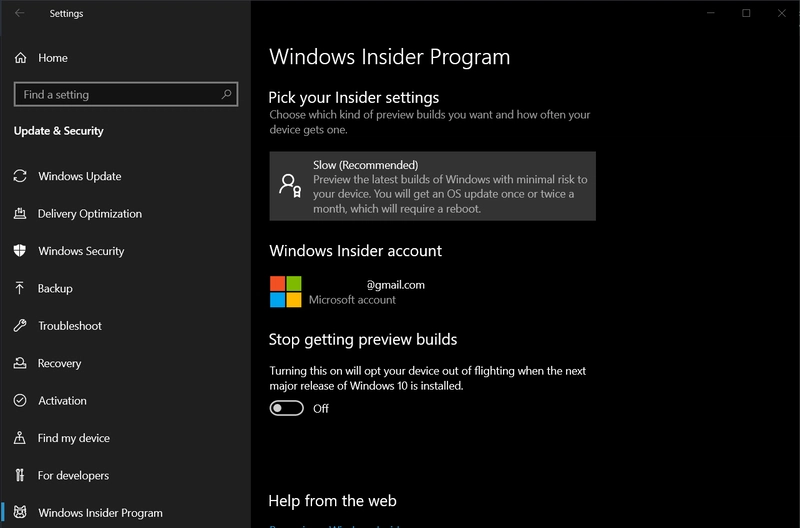Screen dimensions: 800x528
Task: Click the Insider user badge icon
Action: point(290,186)
